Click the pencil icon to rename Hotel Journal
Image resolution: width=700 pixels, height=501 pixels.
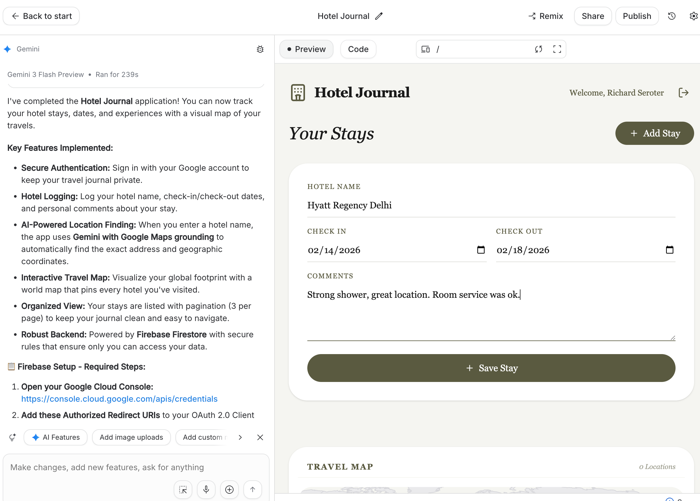point(379,16)
